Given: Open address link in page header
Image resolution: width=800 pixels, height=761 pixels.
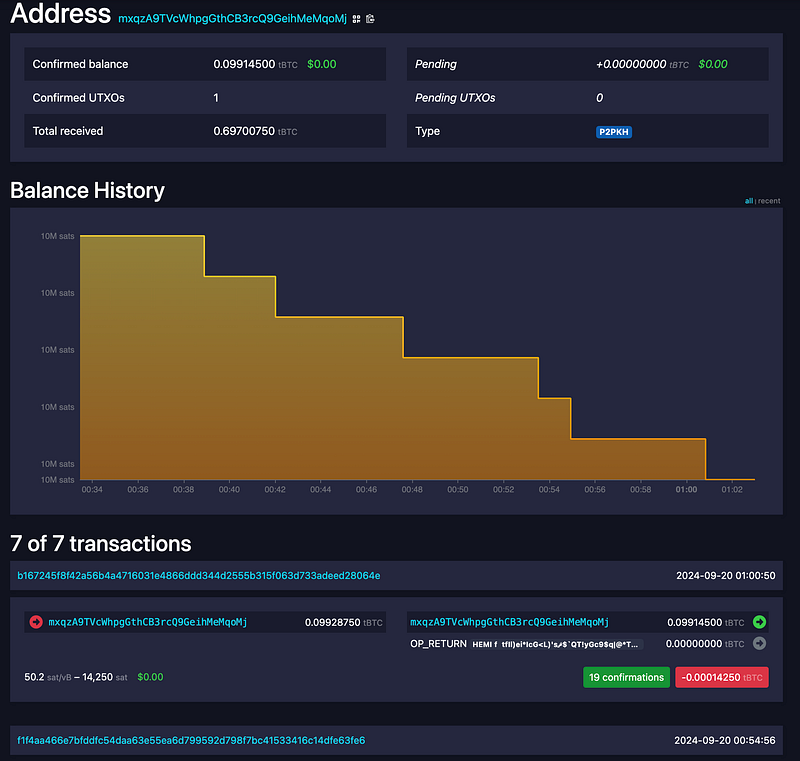Looking at the screenshot, I should click(232, 19).
